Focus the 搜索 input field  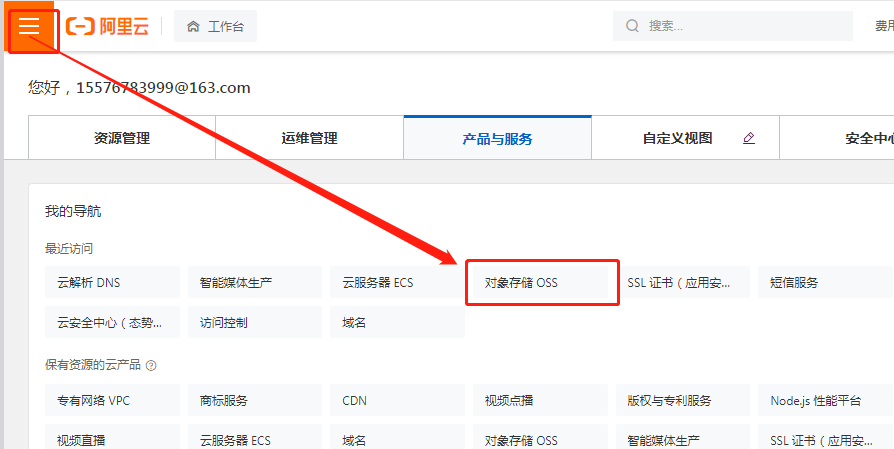tap(733, 26)
